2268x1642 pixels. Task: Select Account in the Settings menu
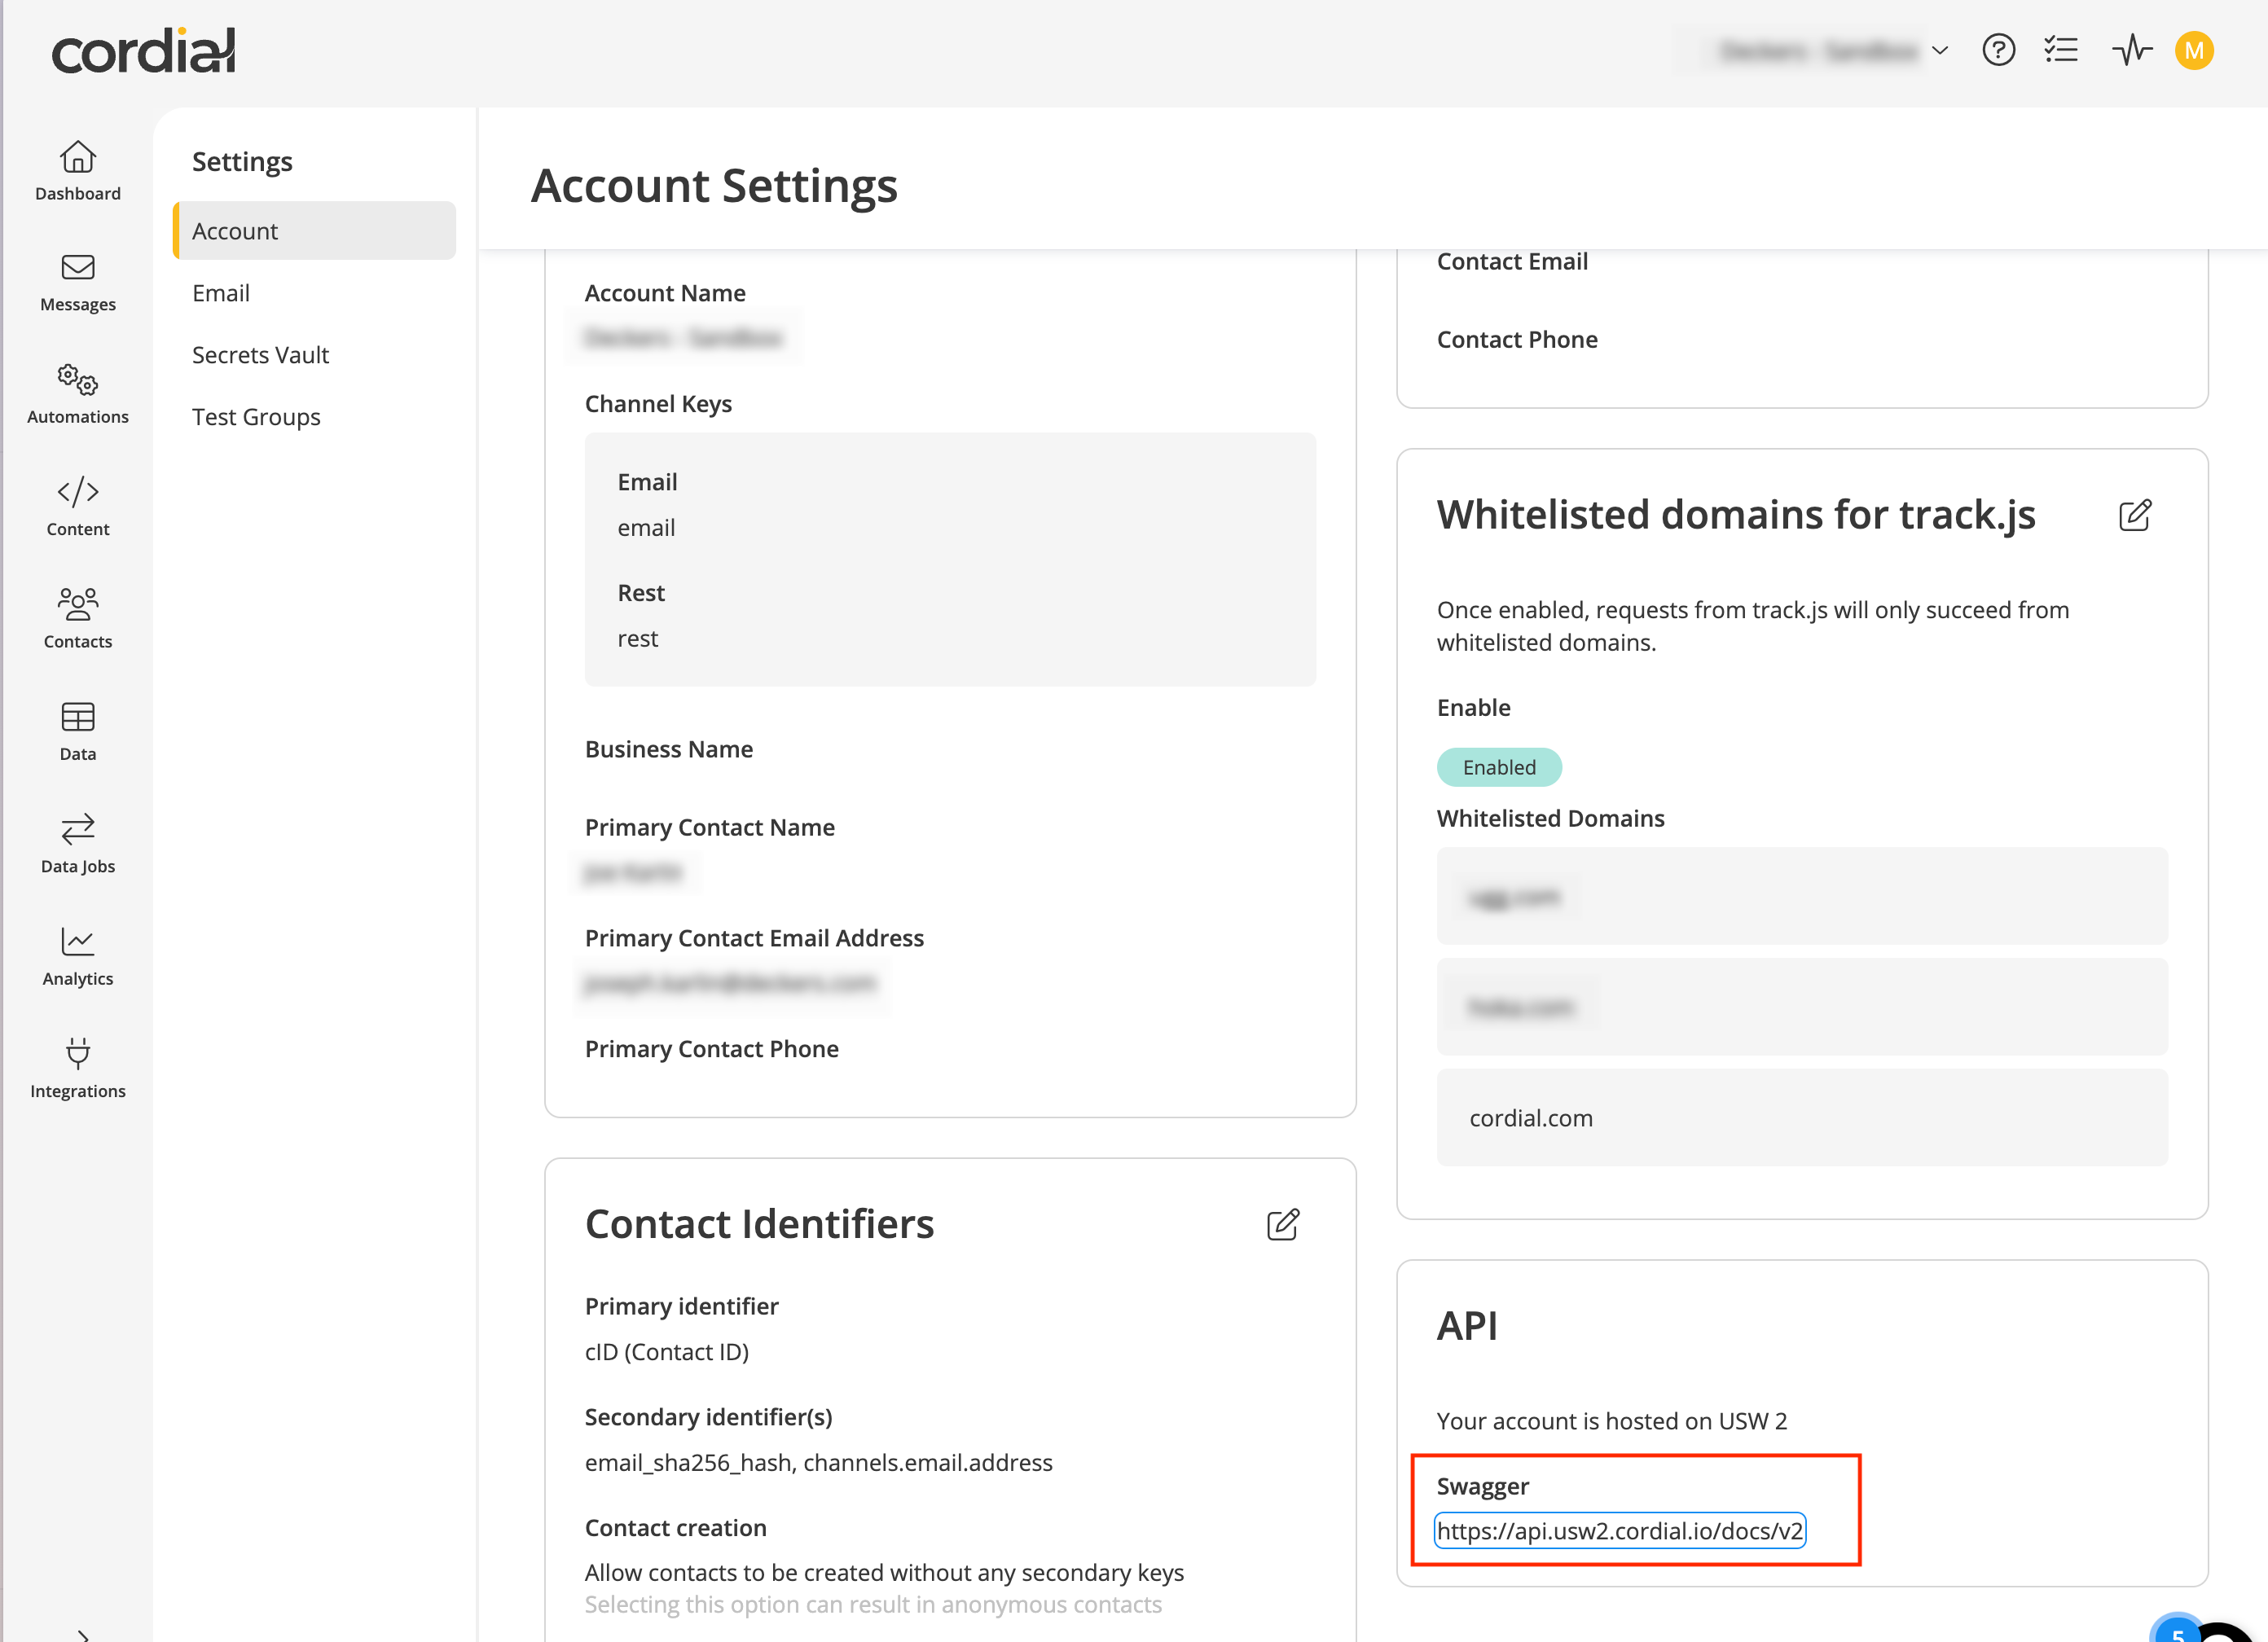[314, 231]
